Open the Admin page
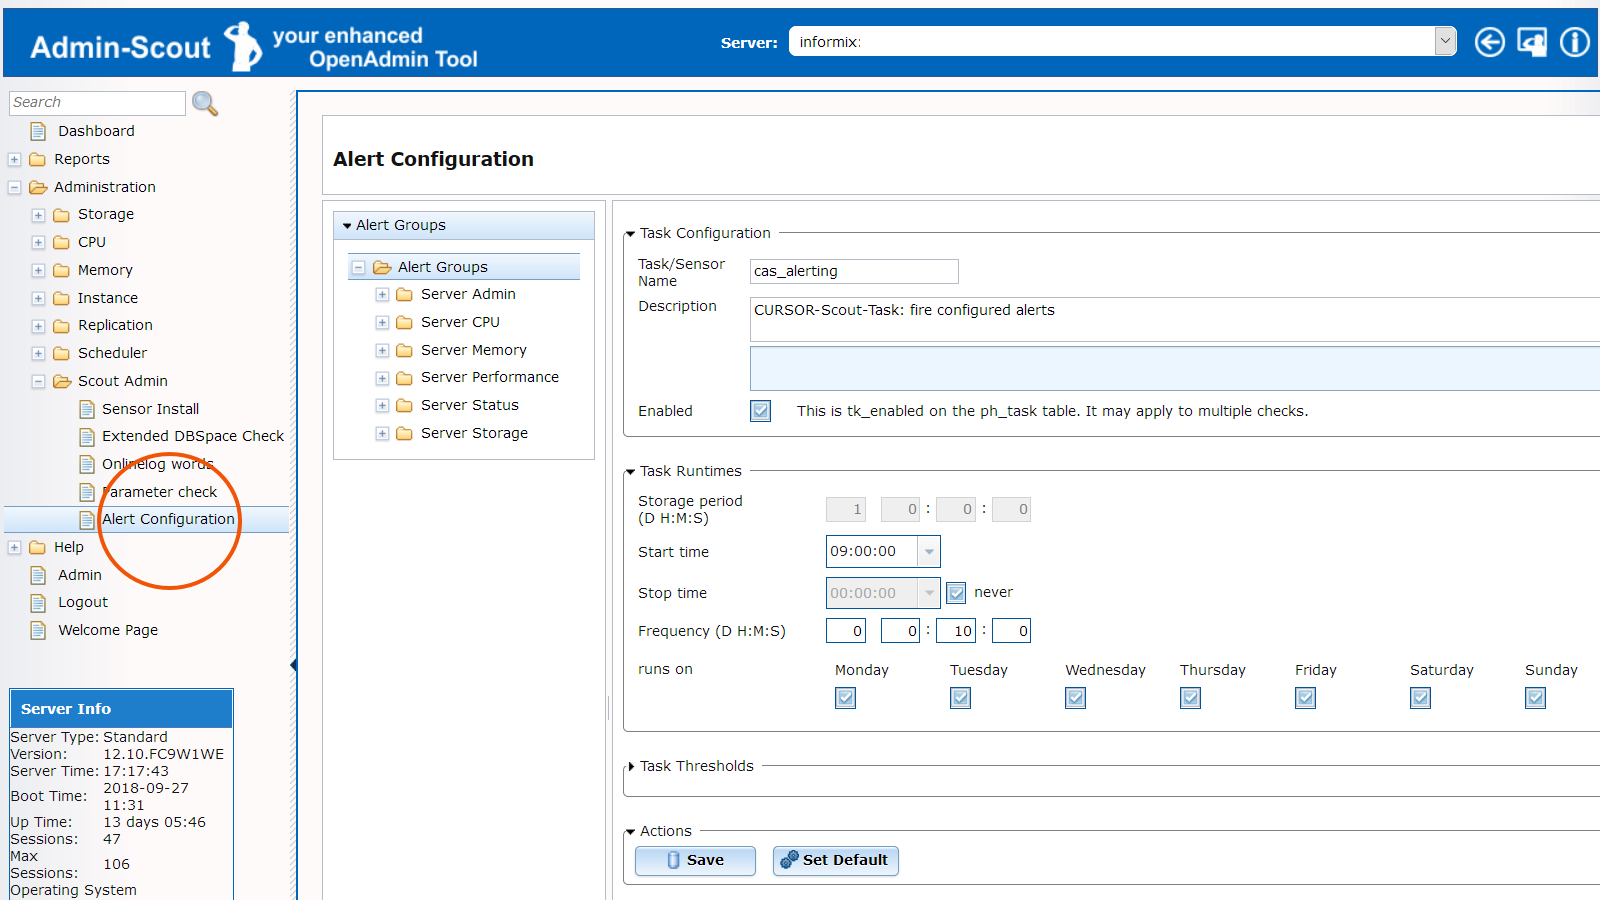Viewport: 1600px width, 900px height. (80, 575)
